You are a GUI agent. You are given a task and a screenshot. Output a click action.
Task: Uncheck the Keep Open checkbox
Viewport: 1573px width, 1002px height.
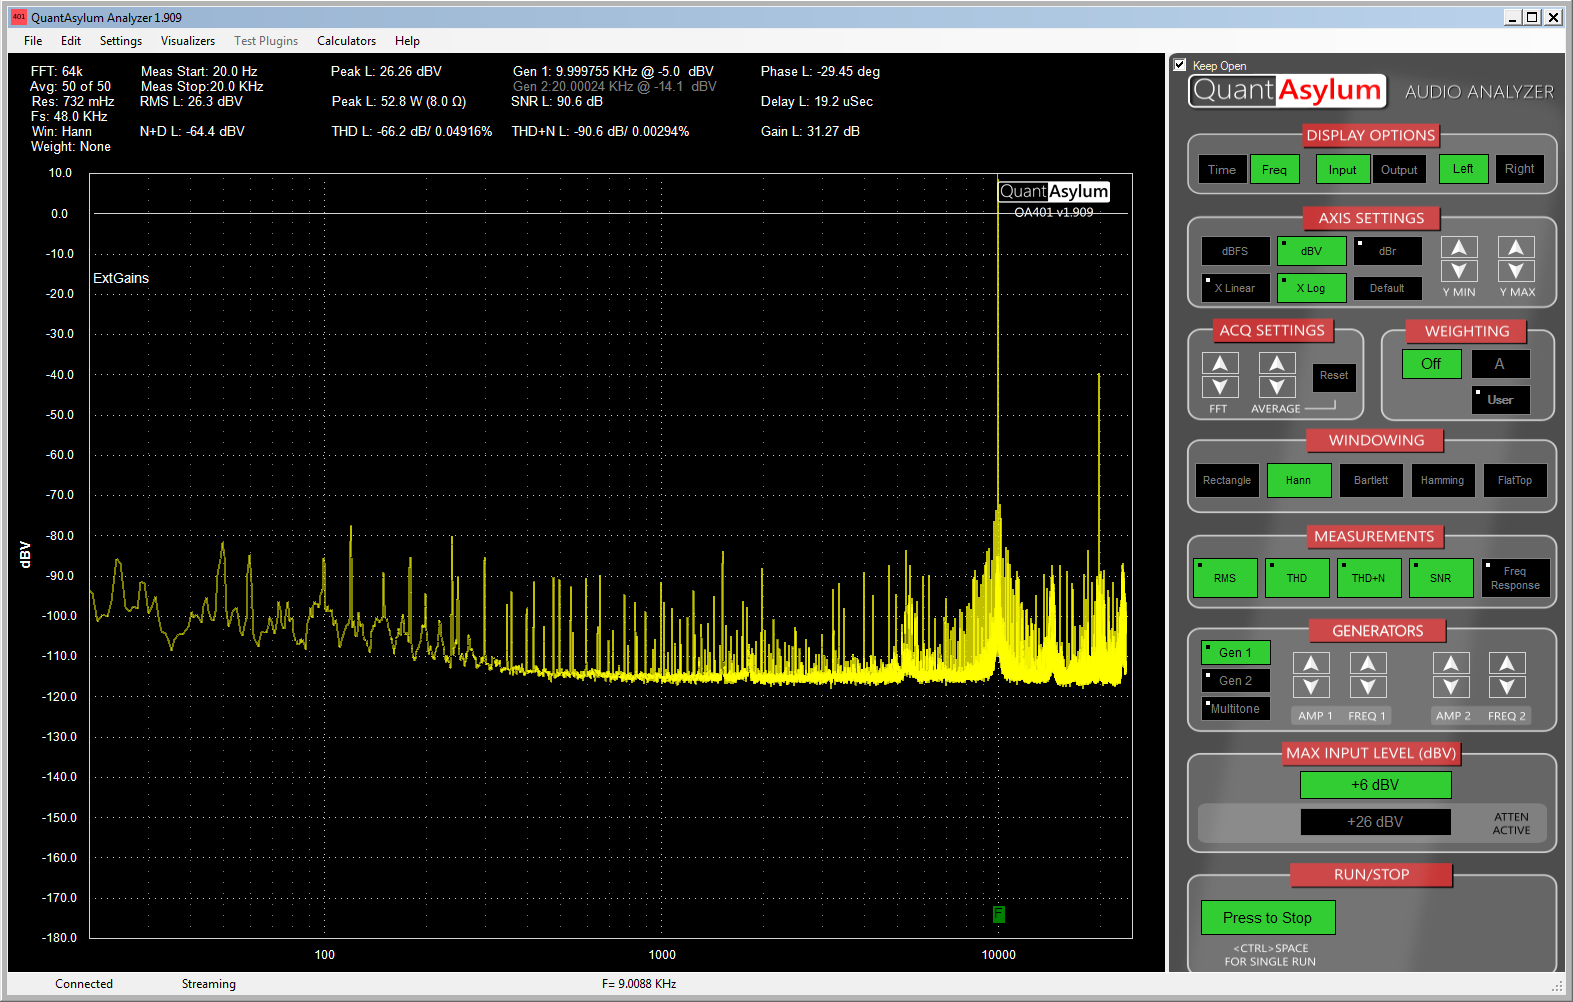point(1180,65)
